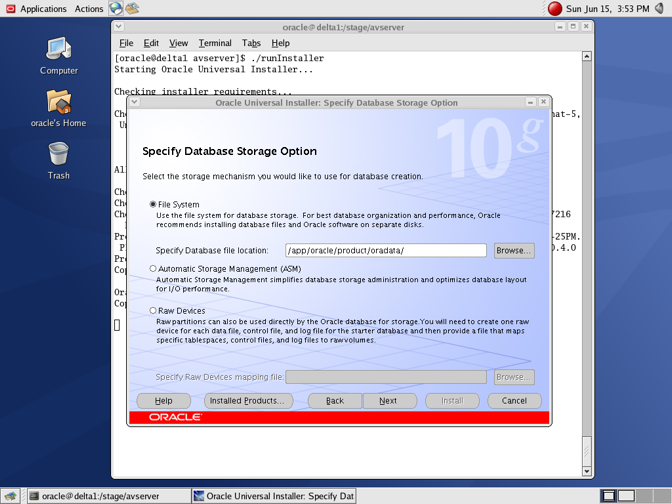
Task: Switch to second workspace in pager
Action: pos(626,496)
